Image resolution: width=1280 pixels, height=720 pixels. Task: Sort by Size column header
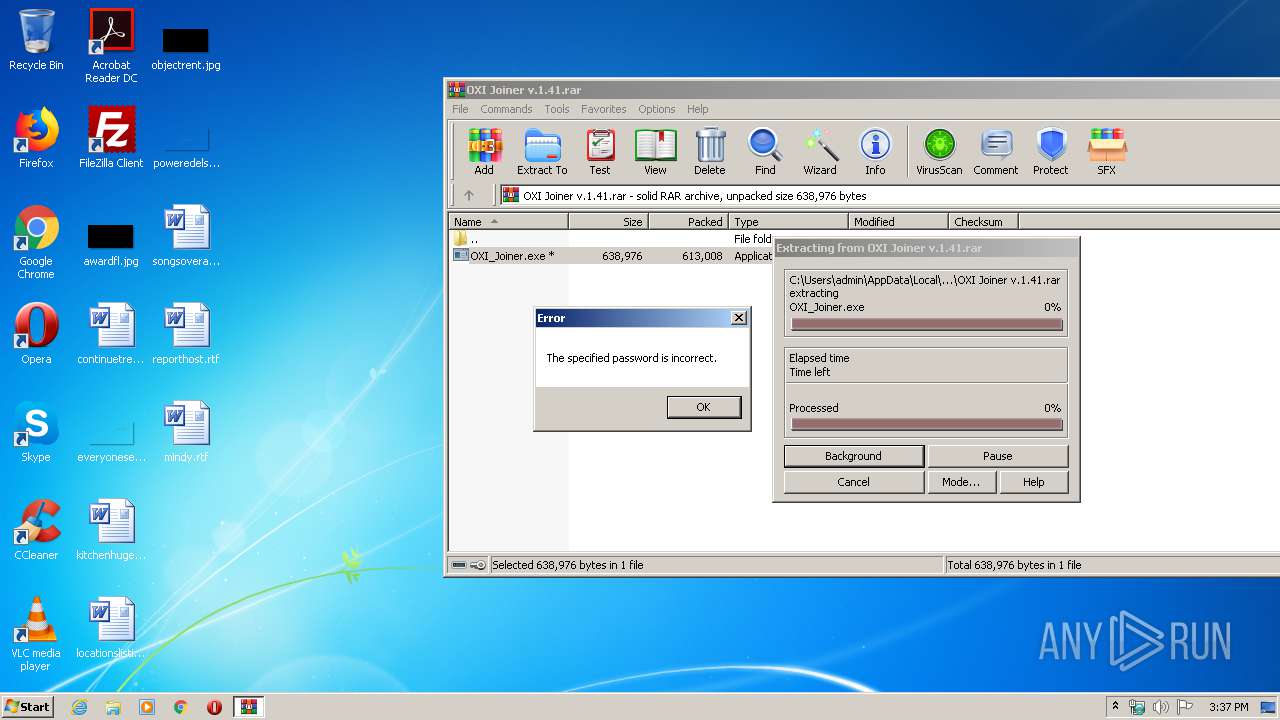click(x=608, y=222)
